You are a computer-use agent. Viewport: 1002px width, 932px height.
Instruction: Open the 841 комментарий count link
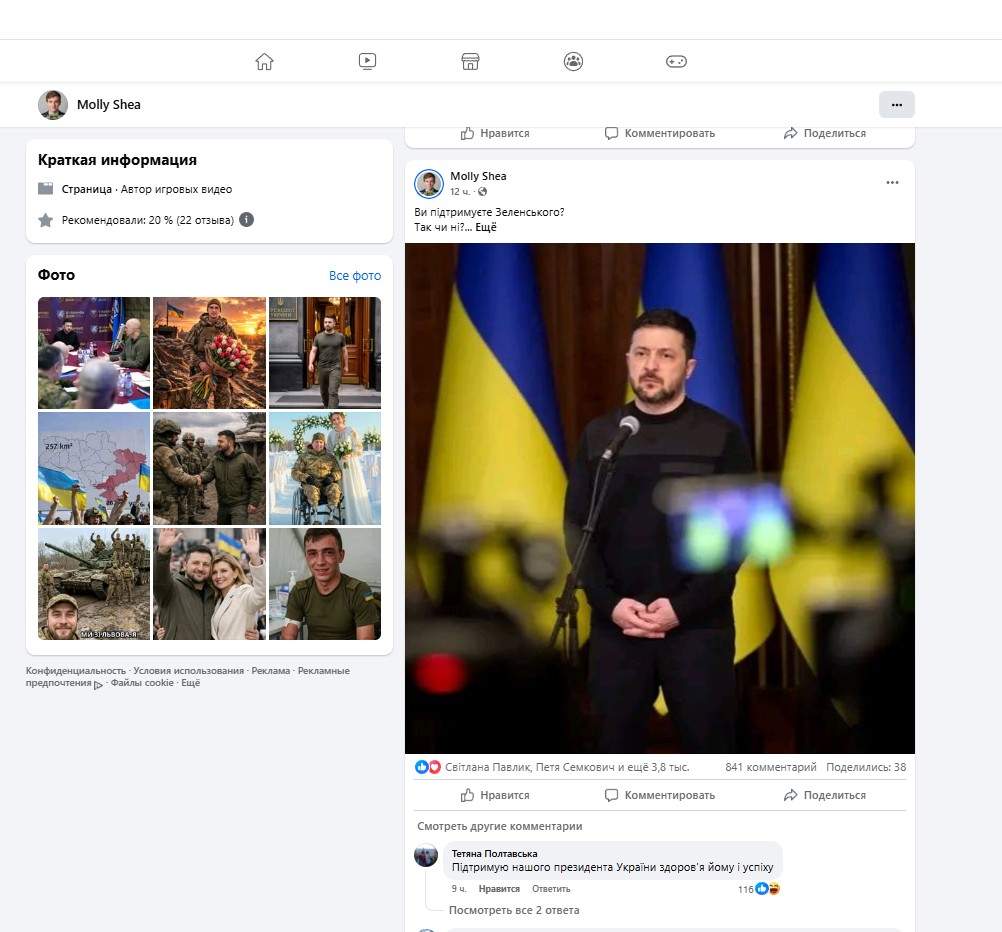(771, 767)
